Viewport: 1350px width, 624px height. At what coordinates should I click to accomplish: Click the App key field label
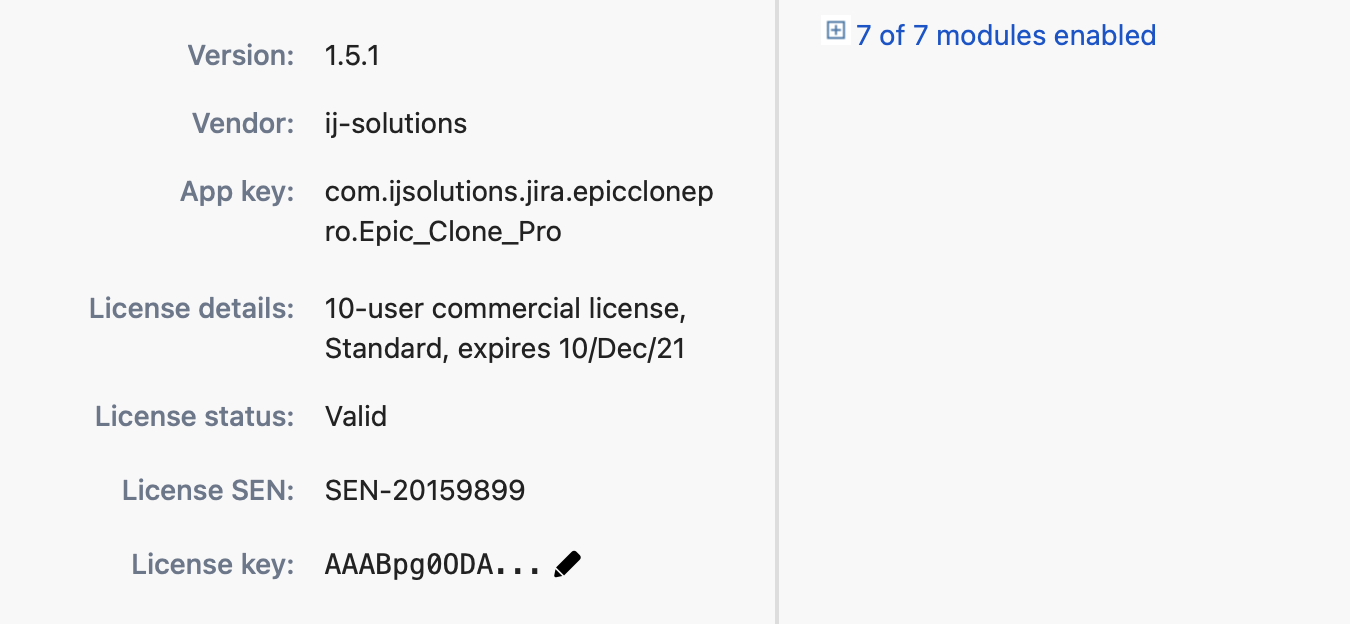click(237, 192)
